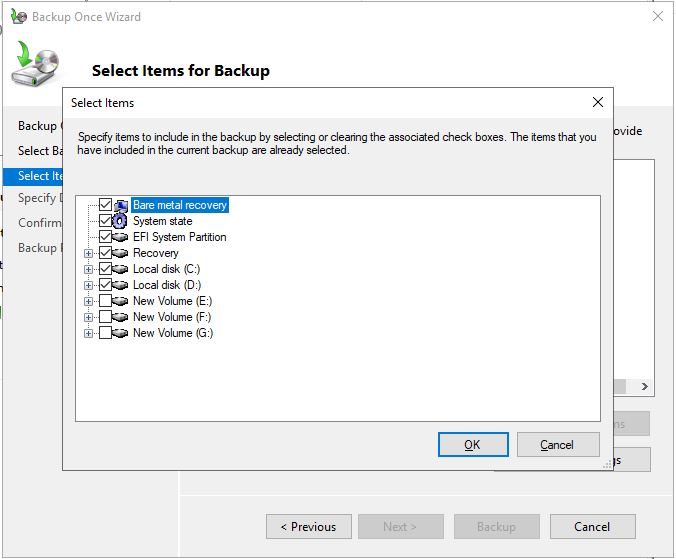676x559 pixels.
Task: Click the Recovery drive icon
Action: pyautogui.click(x=121, y=253)
